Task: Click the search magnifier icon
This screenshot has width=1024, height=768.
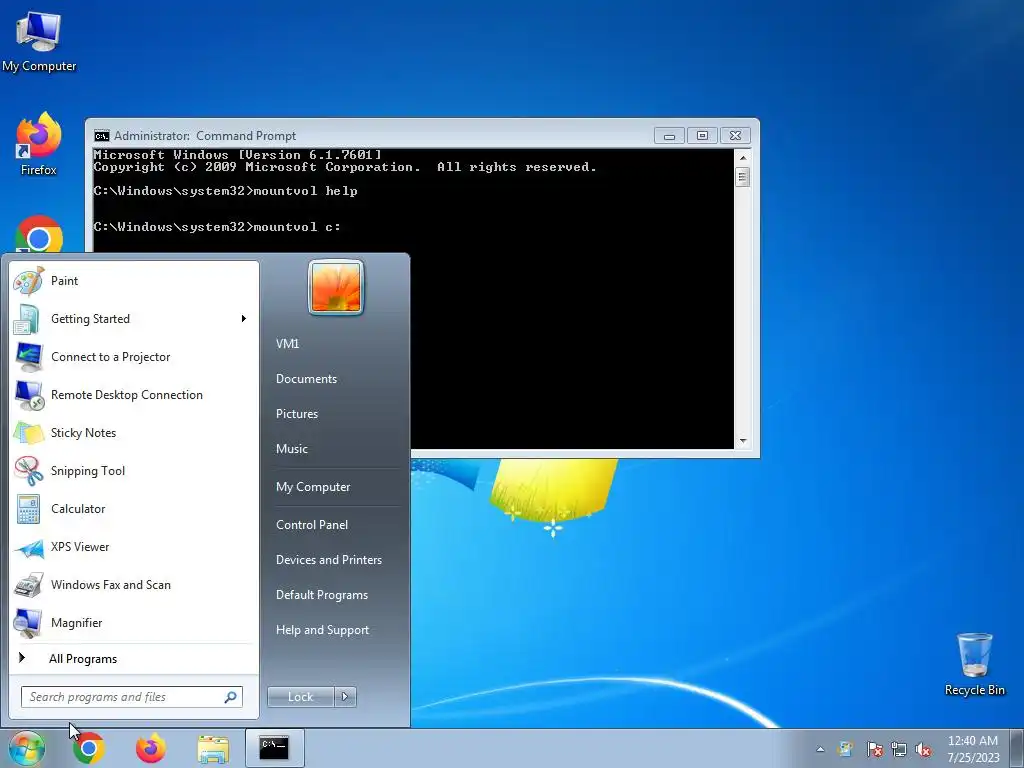Action: click(230, 697)
